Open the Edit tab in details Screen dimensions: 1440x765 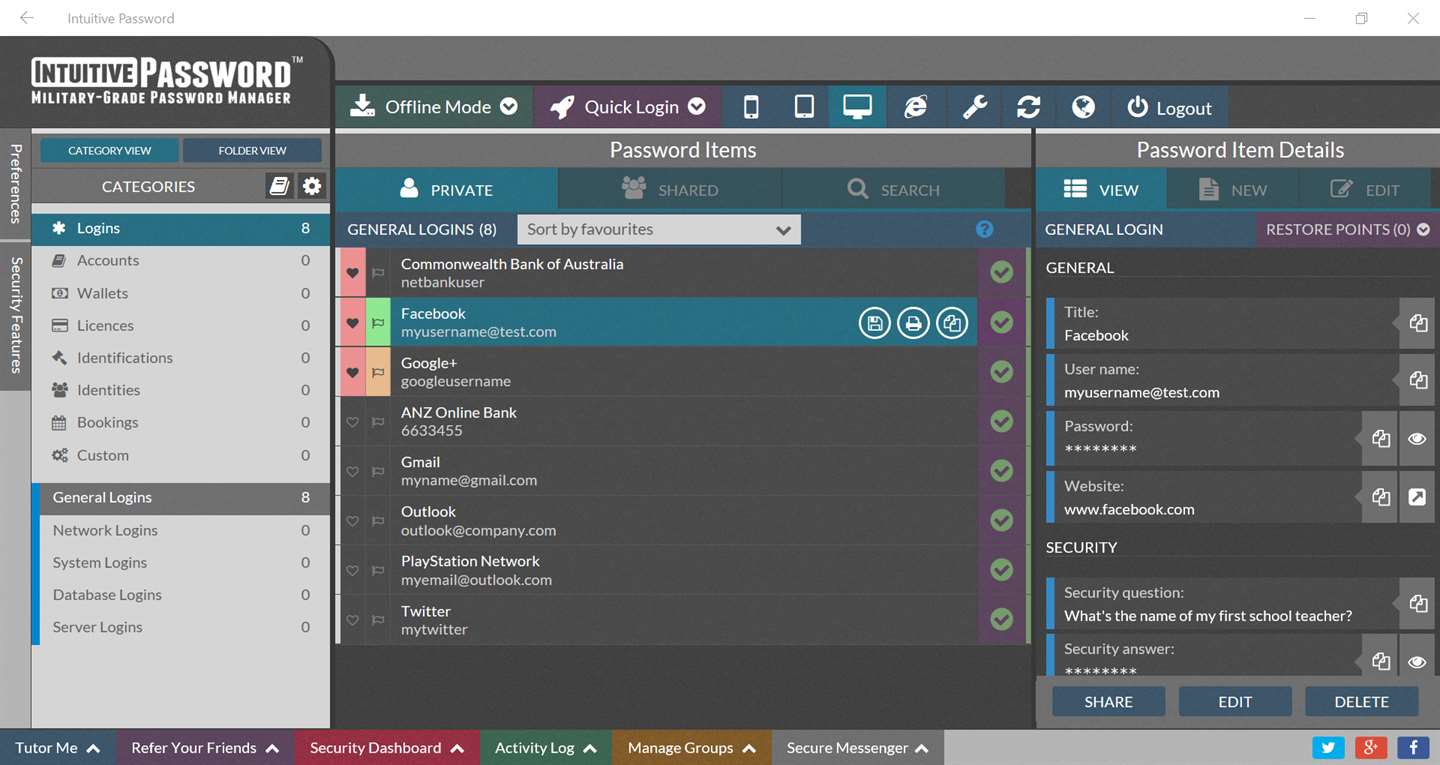pos(1364,189)
